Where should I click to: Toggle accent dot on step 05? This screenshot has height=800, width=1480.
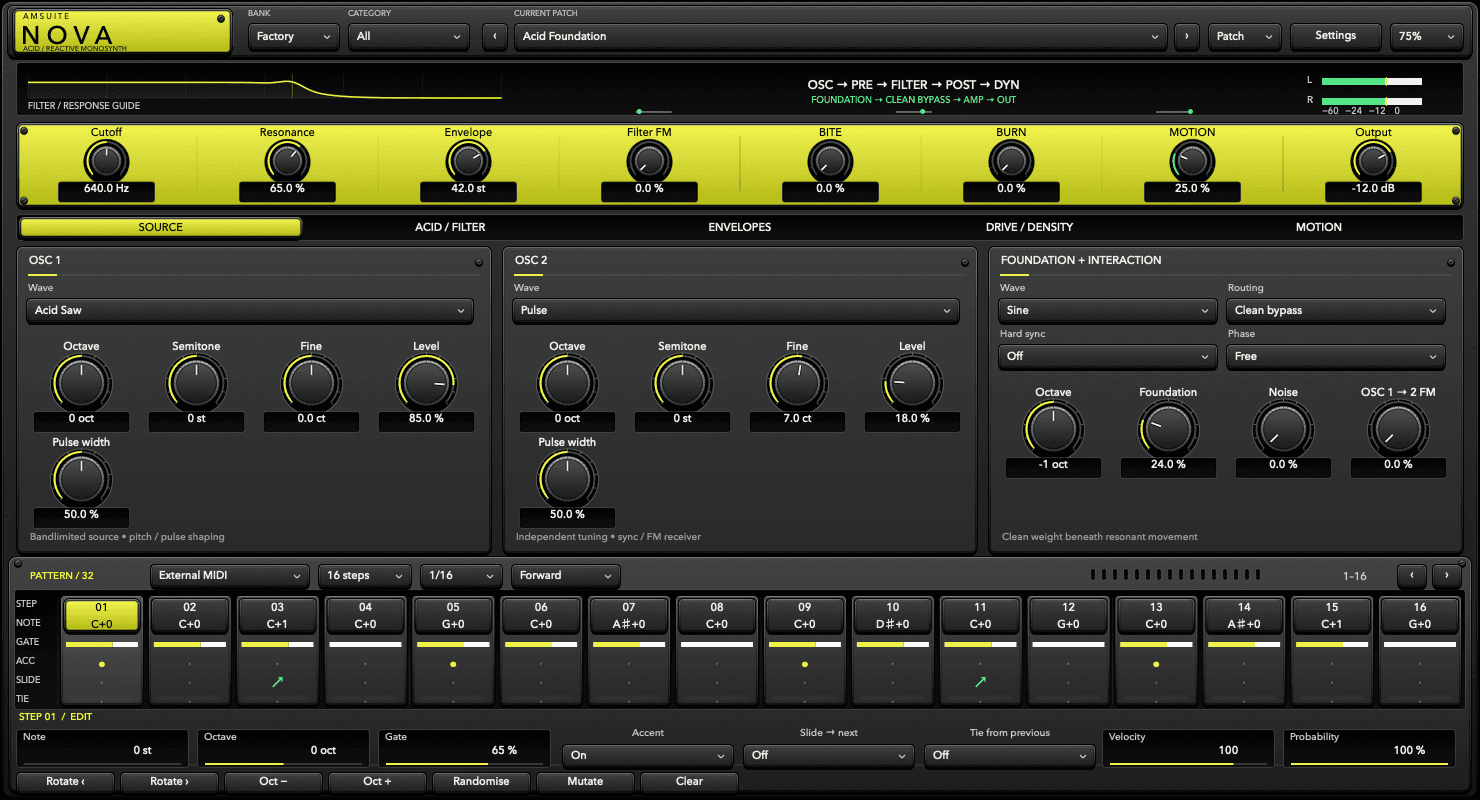(453, 664)
